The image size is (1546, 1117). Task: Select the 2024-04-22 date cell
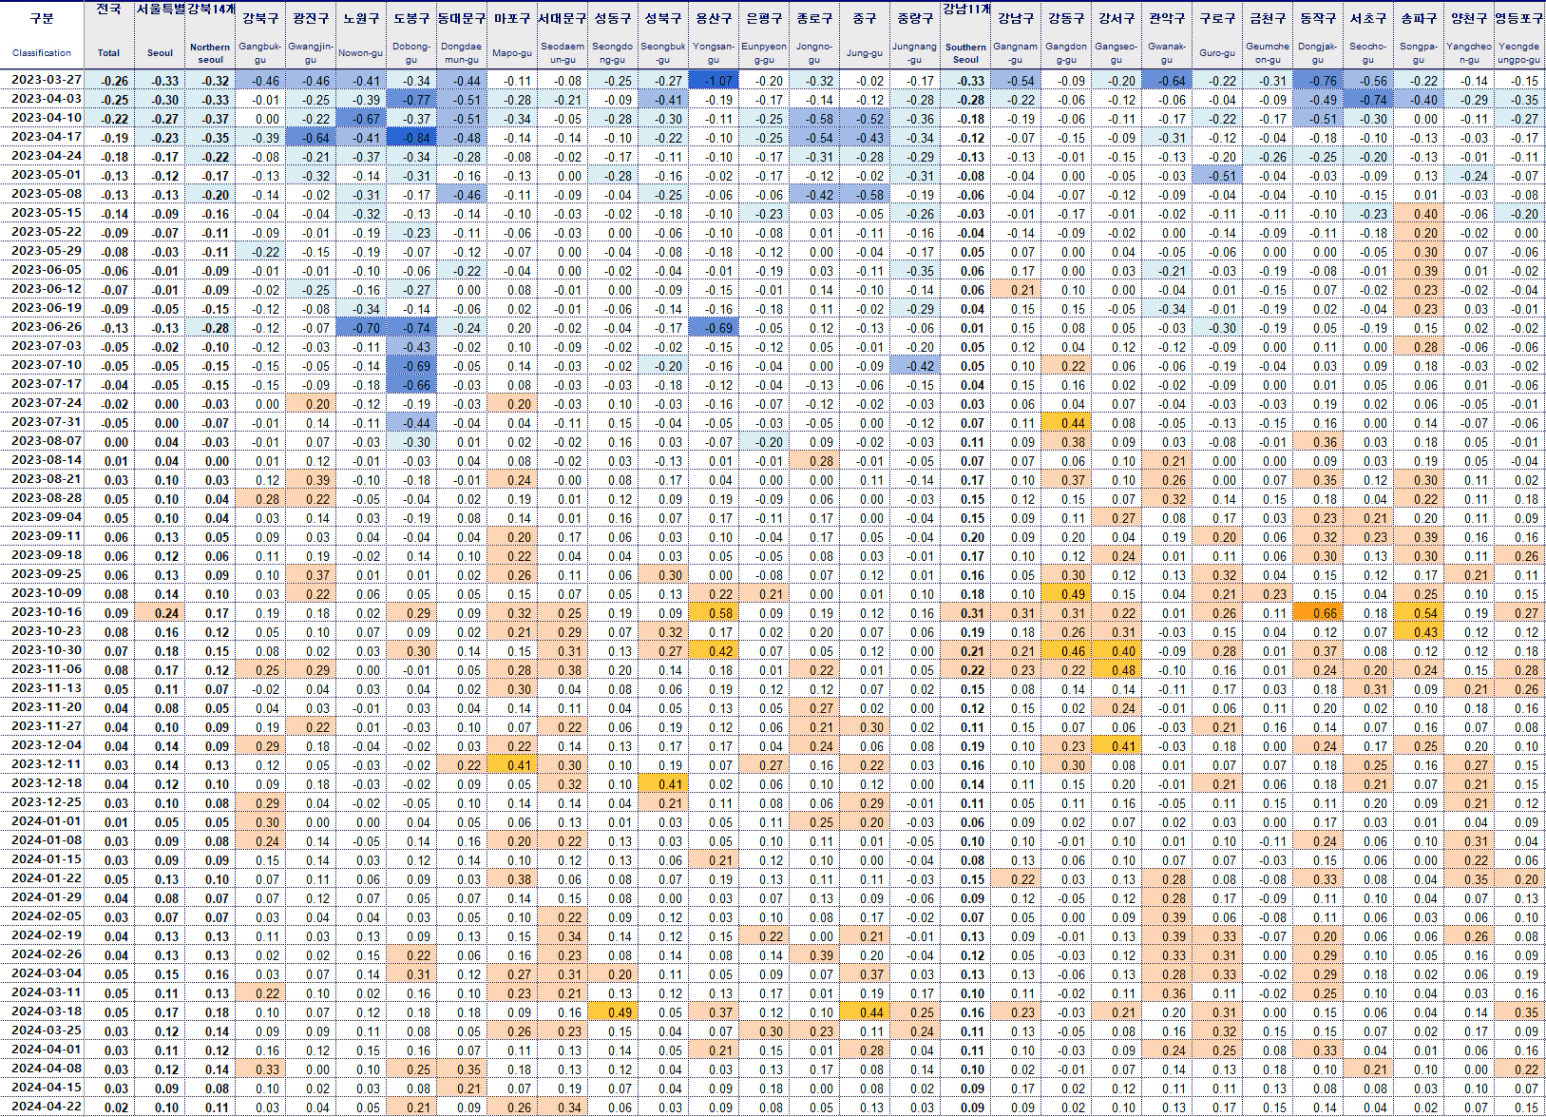tap(42, 1106)
